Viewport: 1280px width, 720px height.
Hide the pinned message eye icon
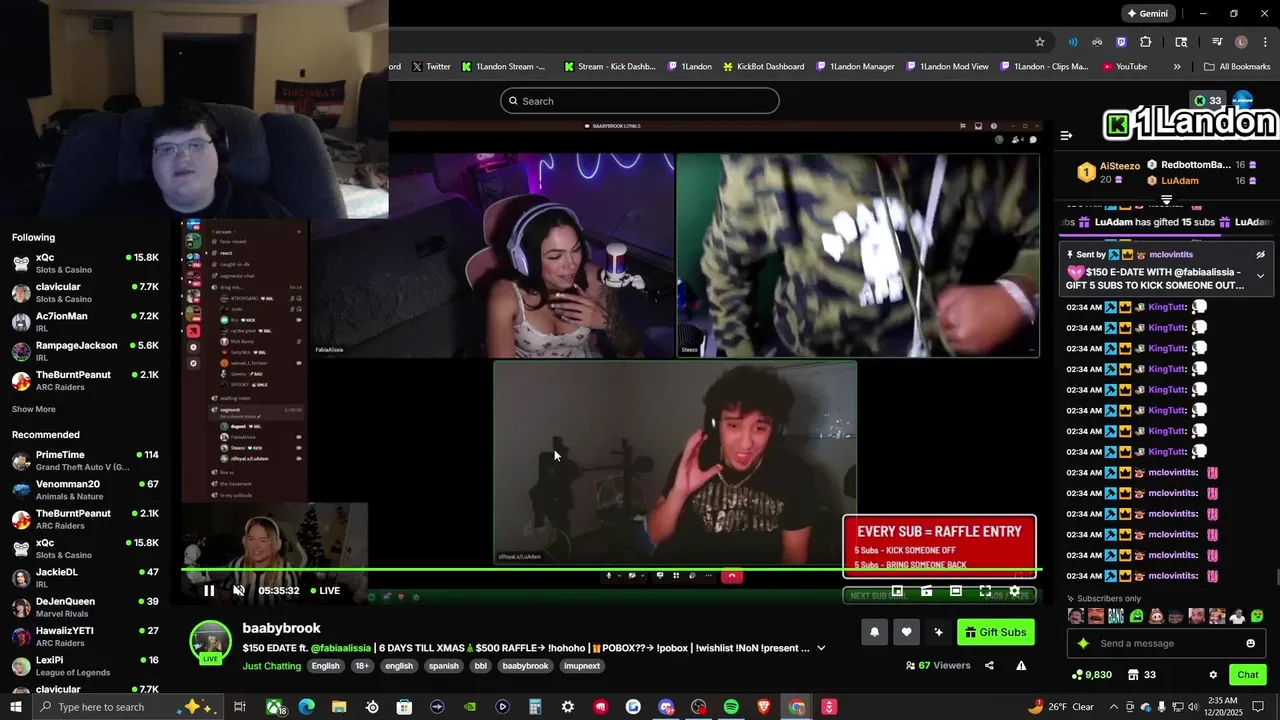coord(1260,255)
